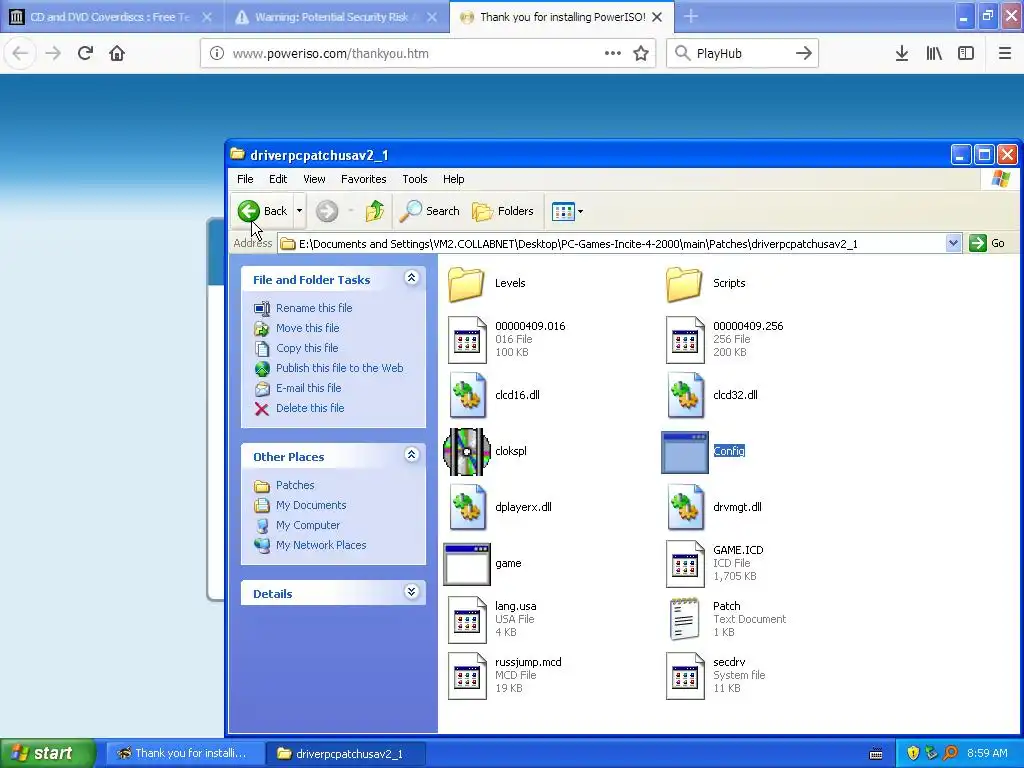Go to My Documents in Other Places
1024x768 pixels.
[x=311, y=505]
